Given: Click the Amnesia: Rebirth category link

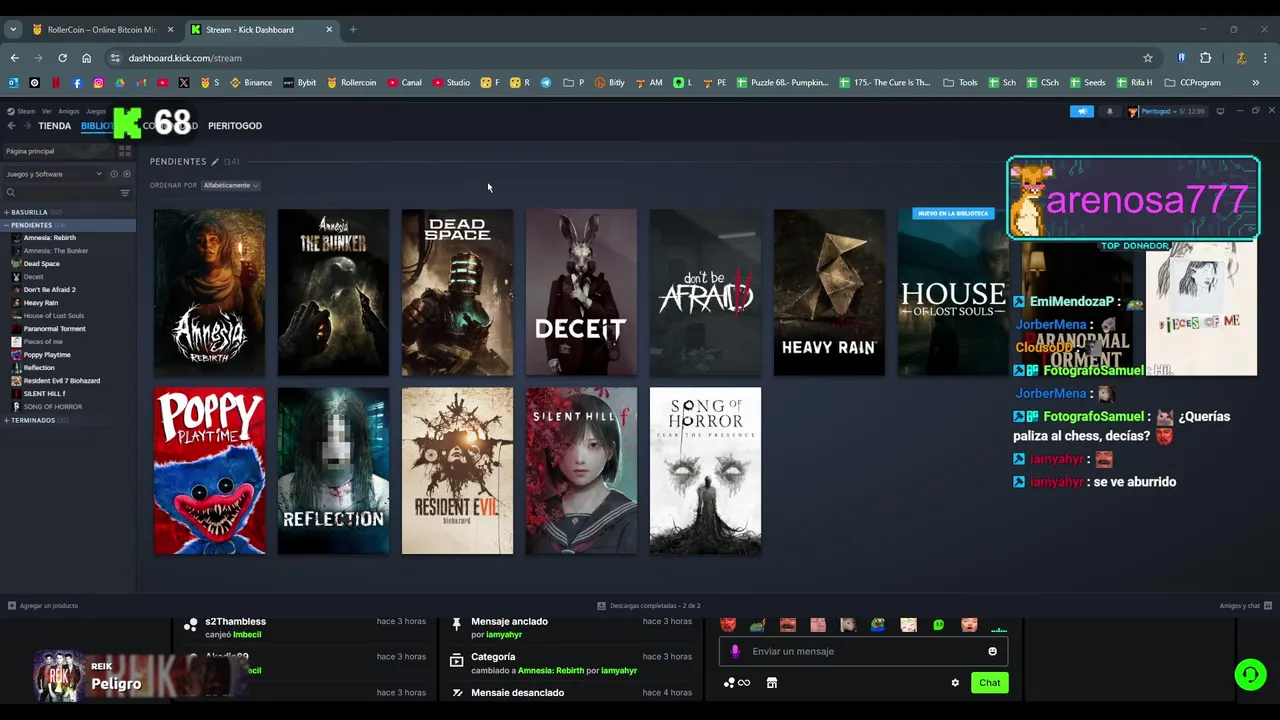Looking at the screenshot, I should [x=550, y=670].
